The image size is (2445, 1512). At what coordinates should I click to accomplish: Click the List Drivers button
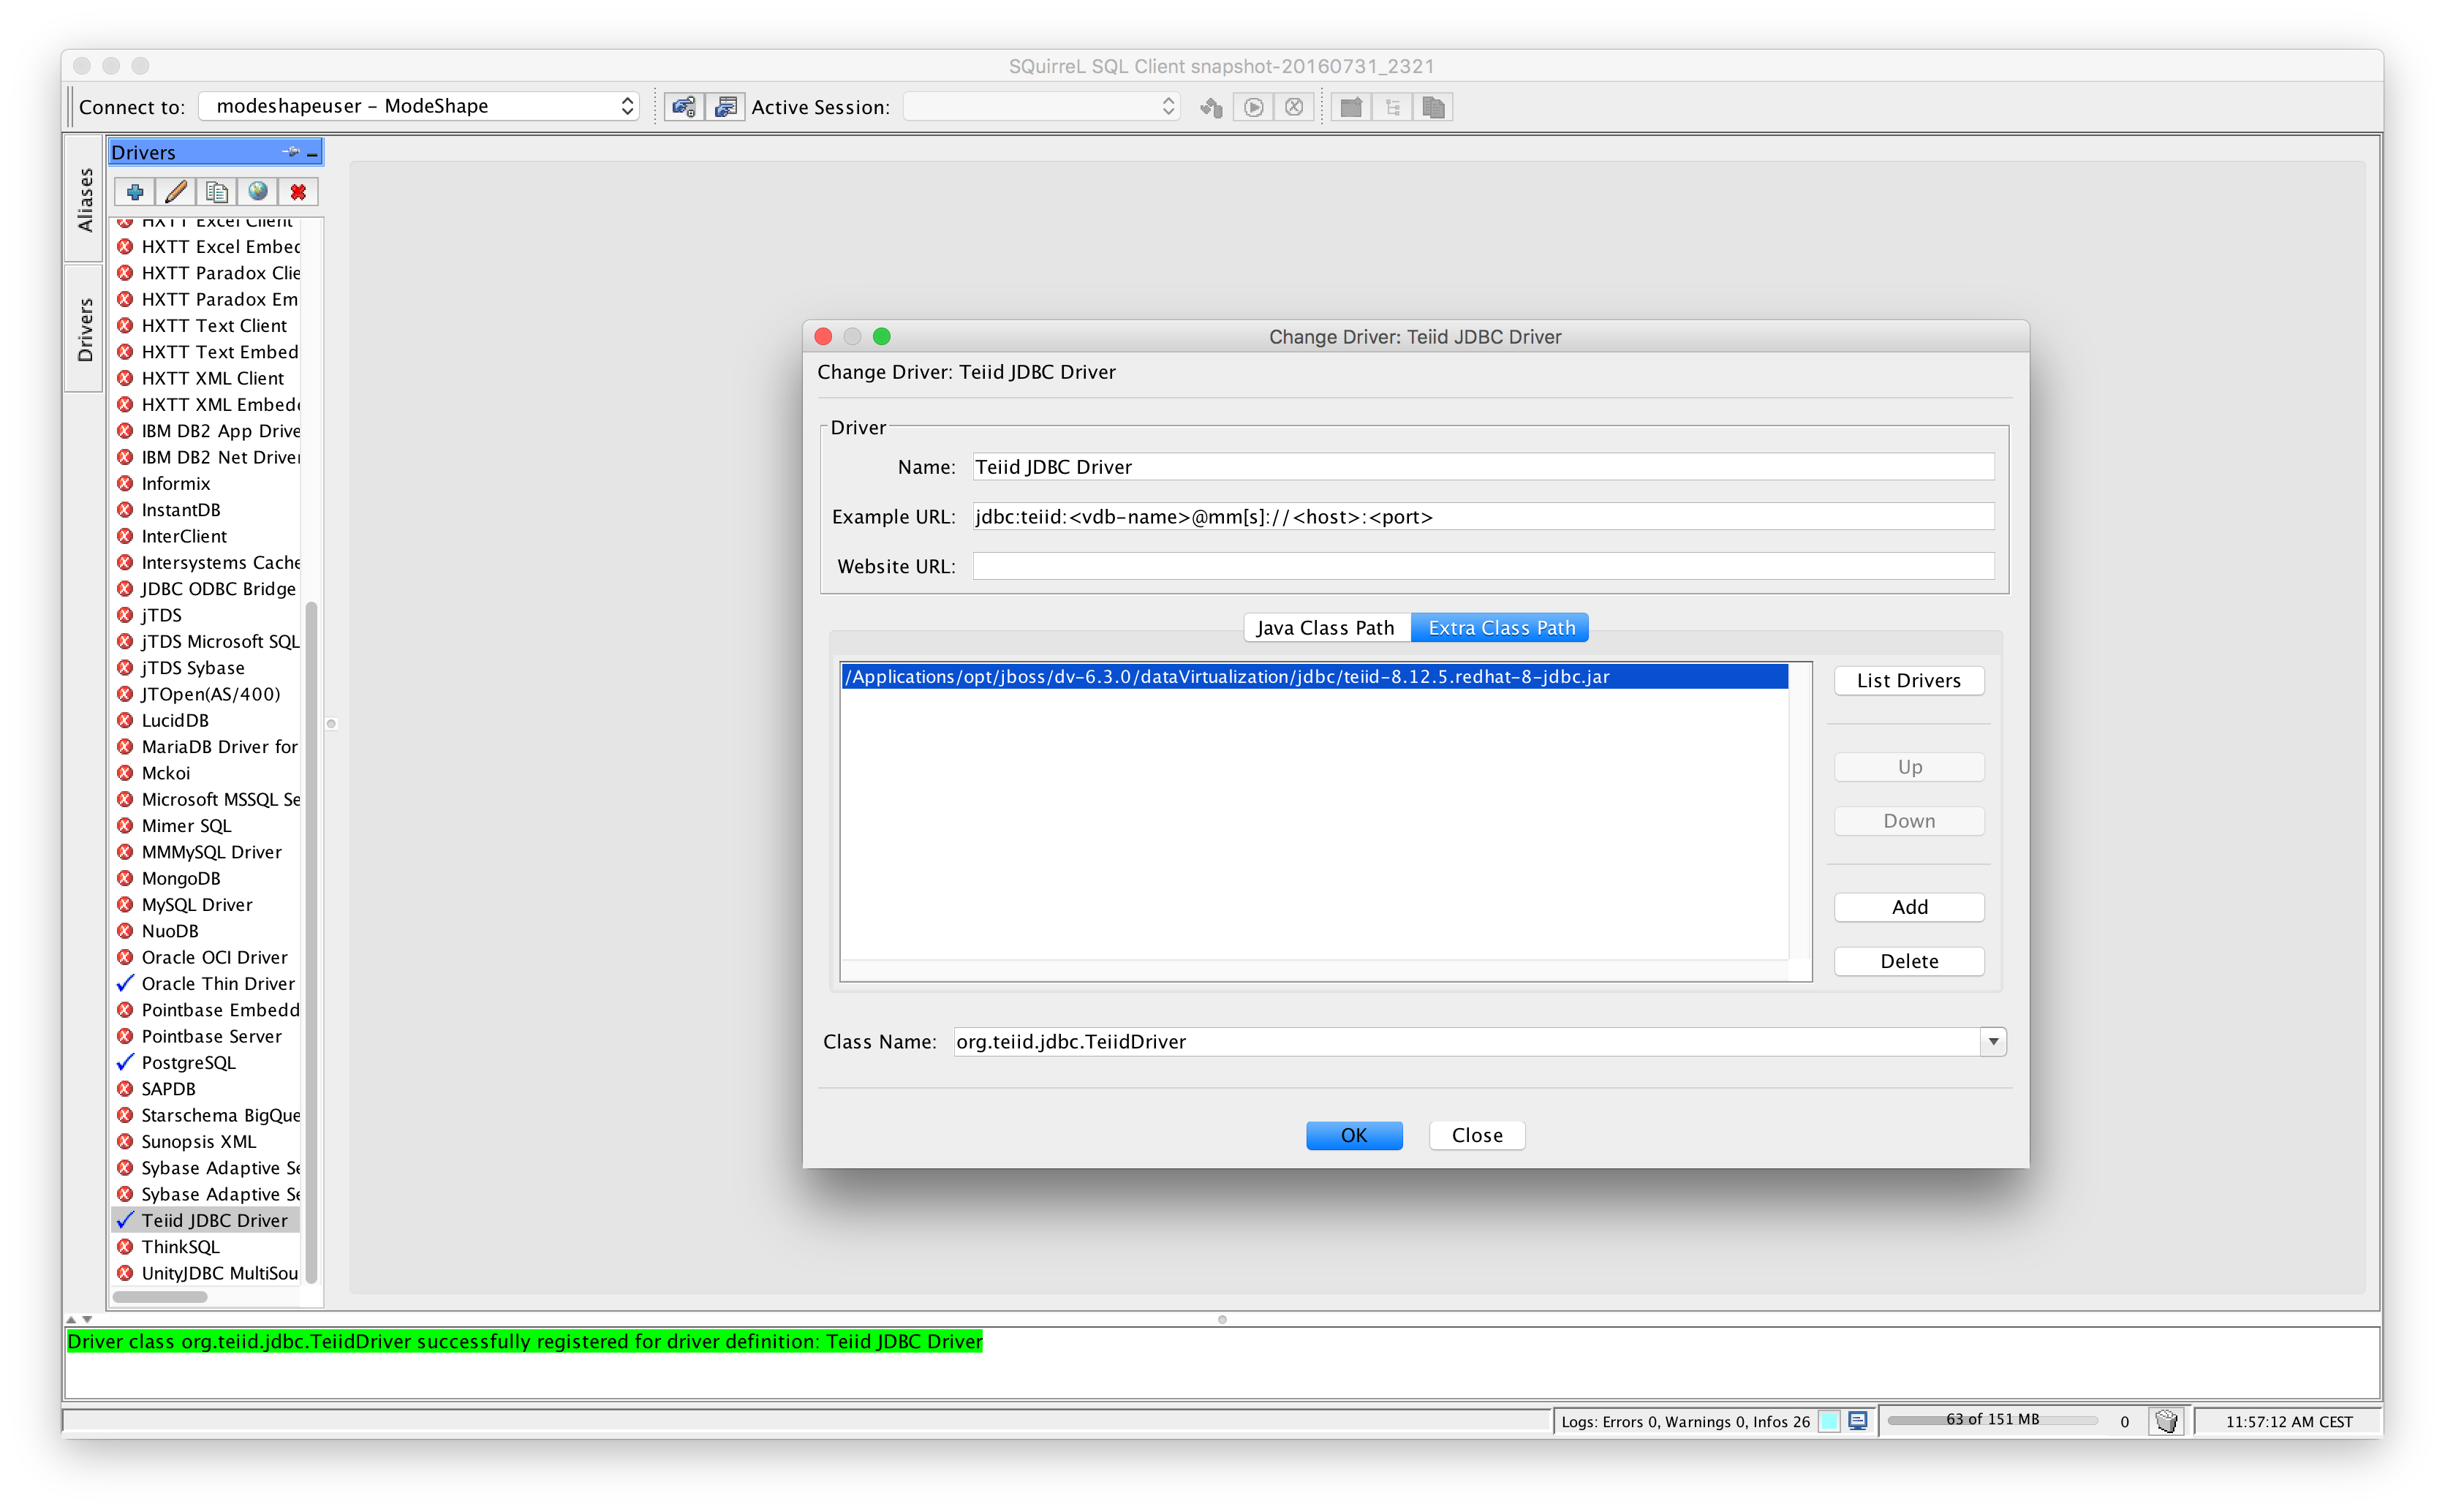pos(1908,680)
